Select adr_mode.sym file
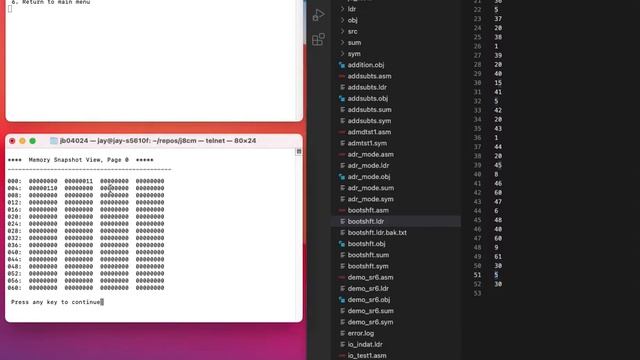The width and height of the screenshot is (640, 360). coord(371,199)
